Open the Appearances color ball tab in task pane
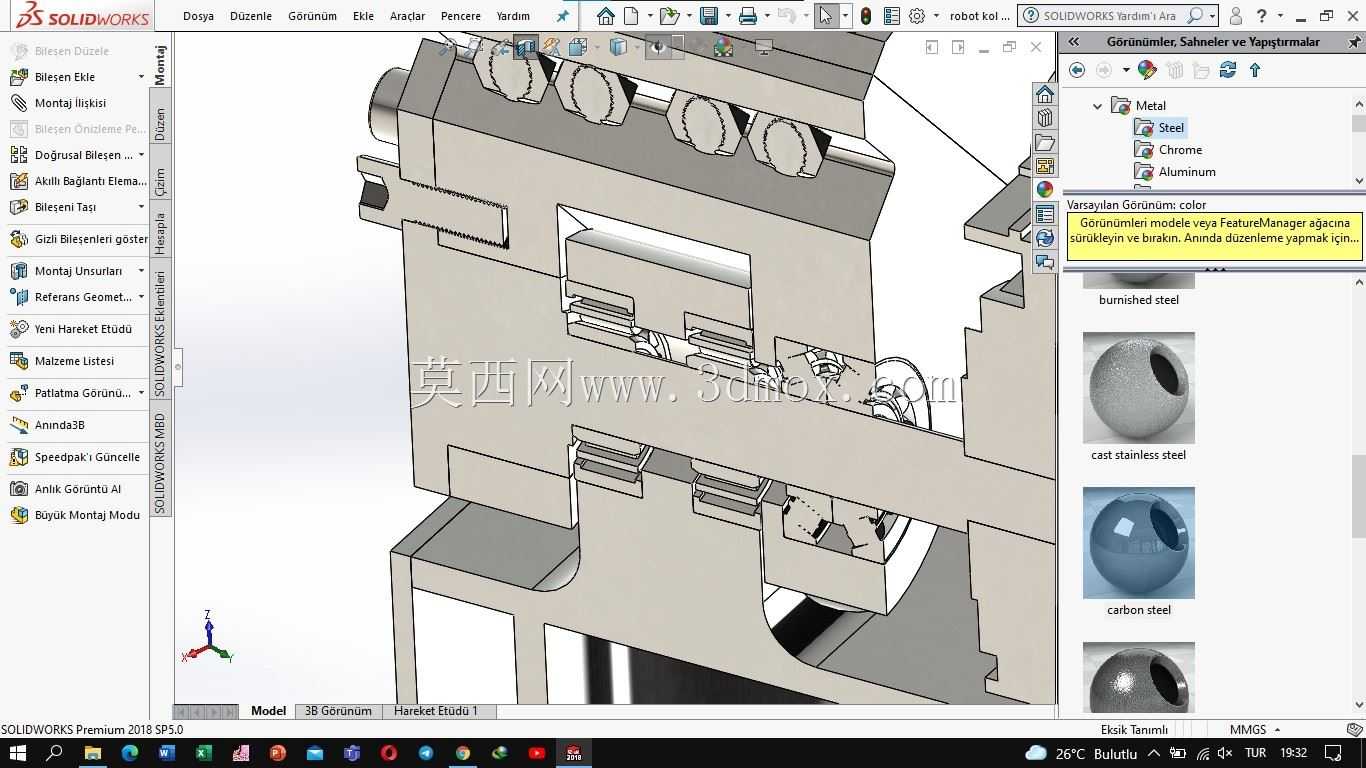 (1045, 189)
